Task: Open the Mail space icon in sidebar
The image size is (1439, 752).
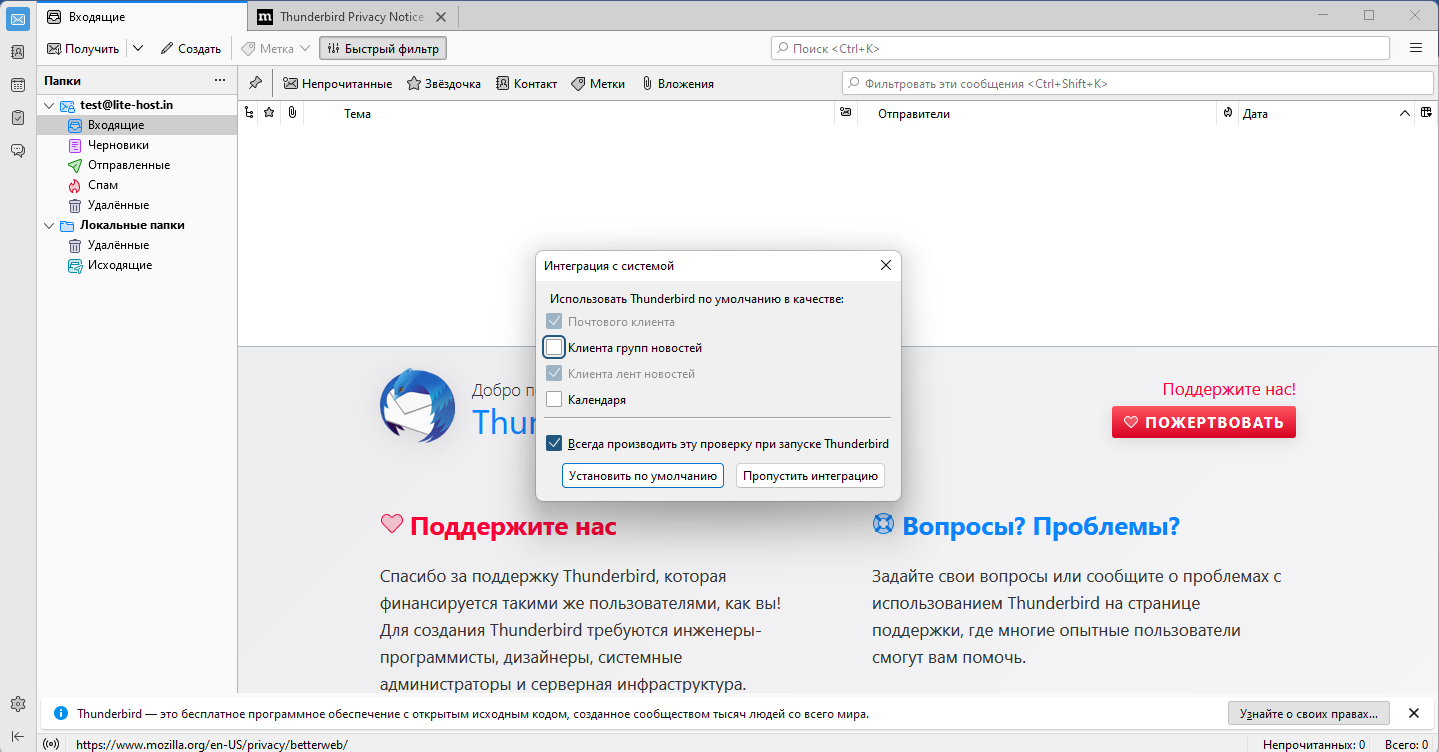Action: (17, 17)
